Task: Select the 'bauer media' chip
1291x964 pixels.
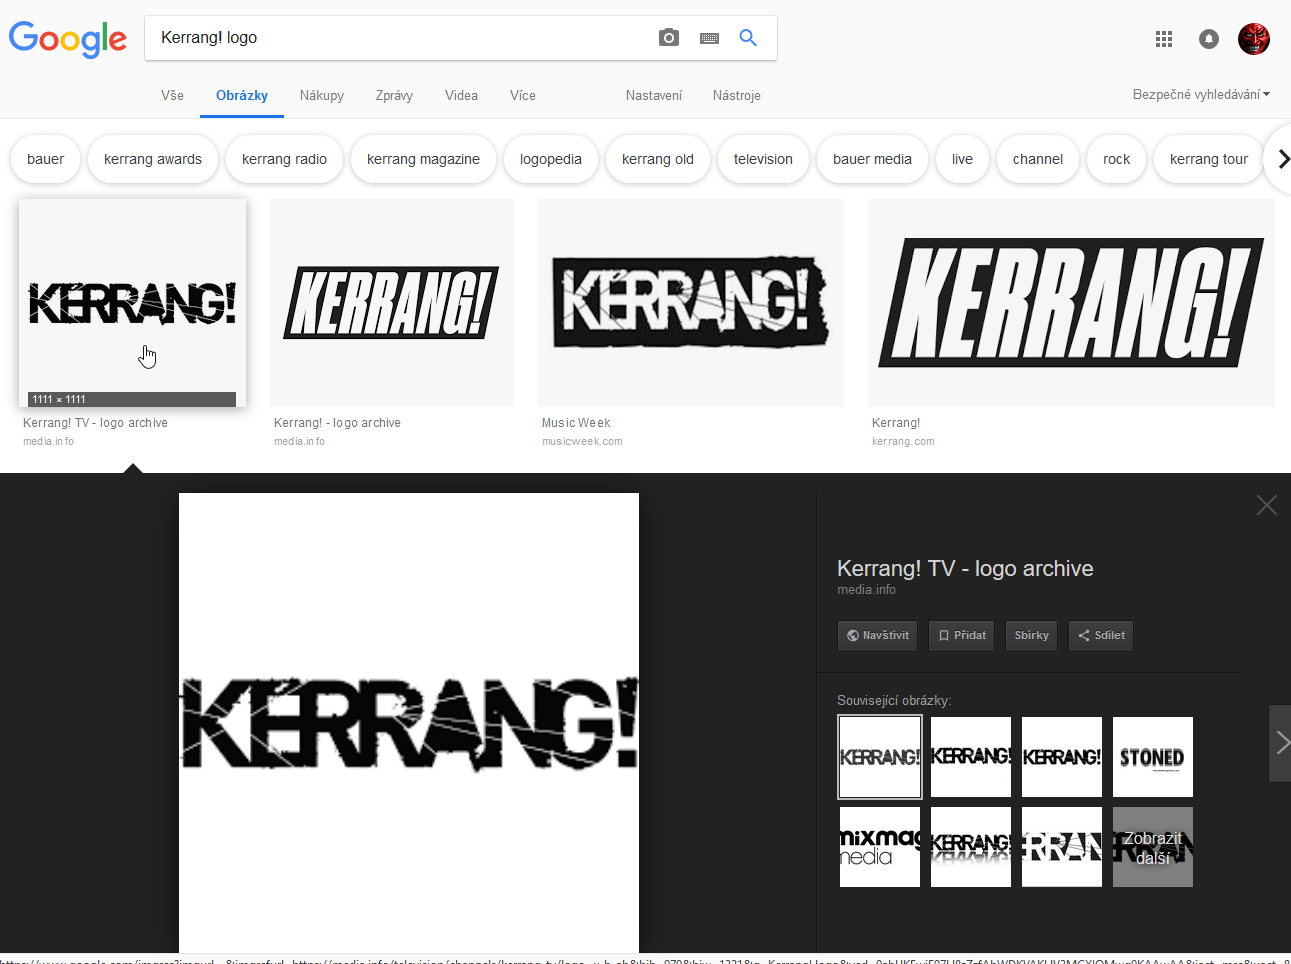Action: pyautogui.click(x=872, y=159)
